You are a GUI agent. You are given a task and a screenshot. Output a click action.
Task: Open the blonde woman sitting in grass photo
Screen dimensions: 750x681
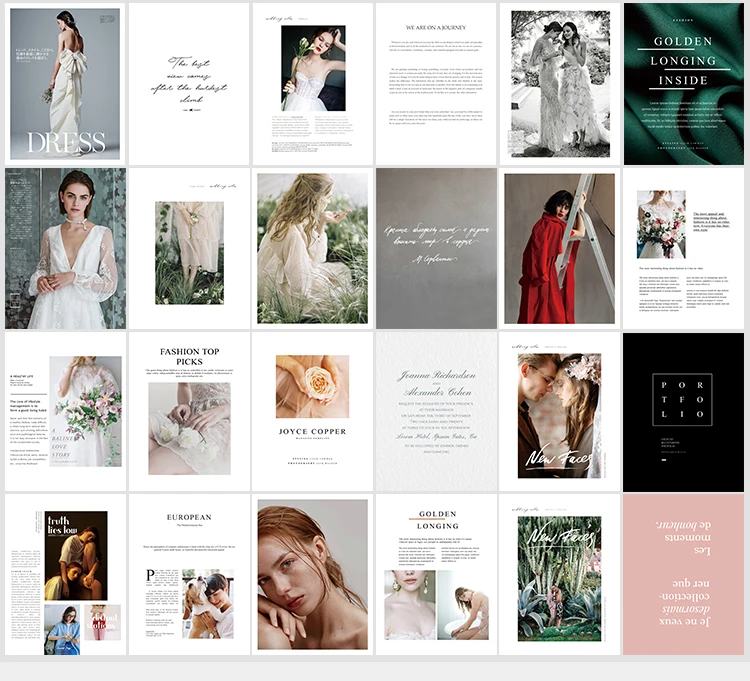coord(312,248)
